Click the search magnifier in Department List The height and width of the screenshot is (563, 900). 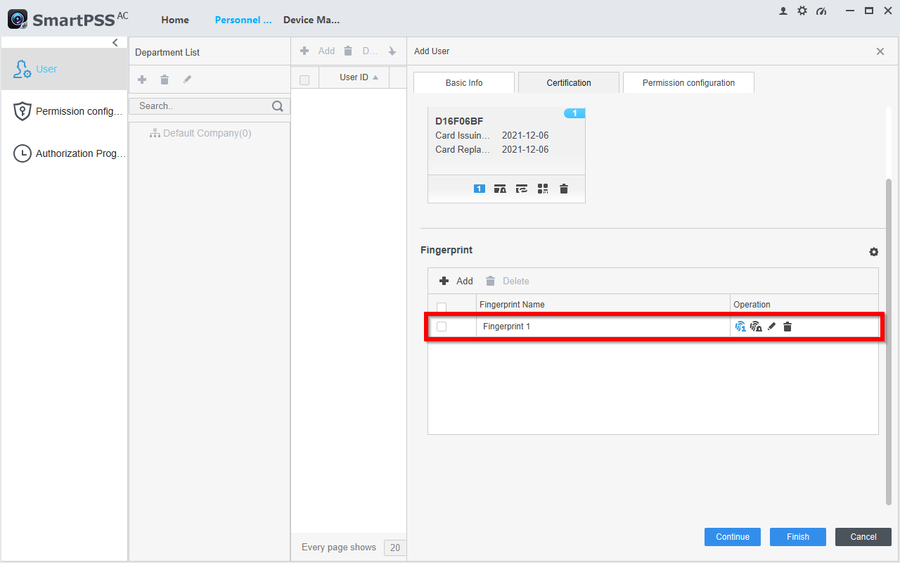pyautogui.click(x=277, y=106)
